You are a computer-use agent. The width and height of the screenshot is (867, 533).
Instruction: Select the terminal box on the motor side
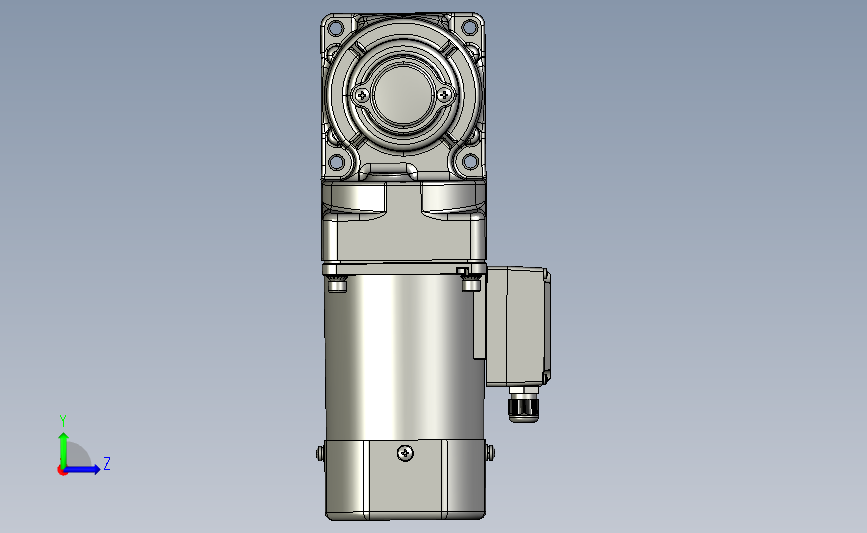coord(518,326)
